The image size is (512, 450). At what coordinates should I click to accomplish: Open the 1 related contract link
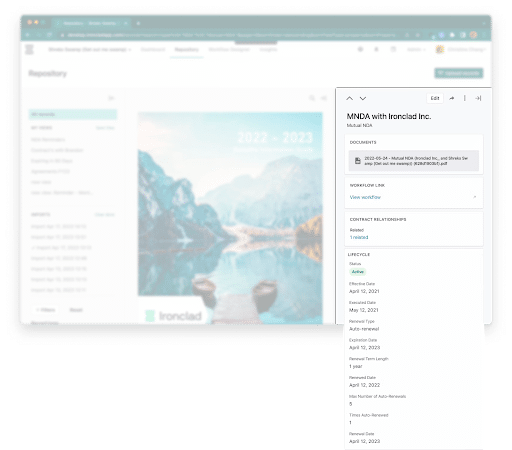(359, 237)
